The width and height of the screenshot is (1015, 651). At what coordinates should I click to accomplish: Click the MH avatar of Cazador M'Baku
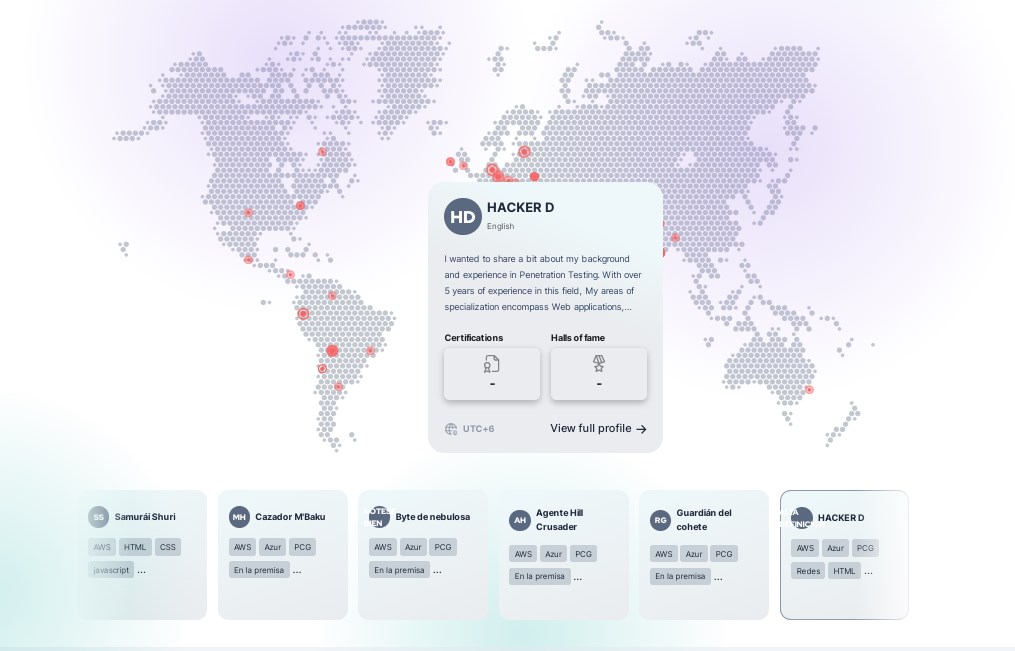pyautogui.click(x=240, y=517)
